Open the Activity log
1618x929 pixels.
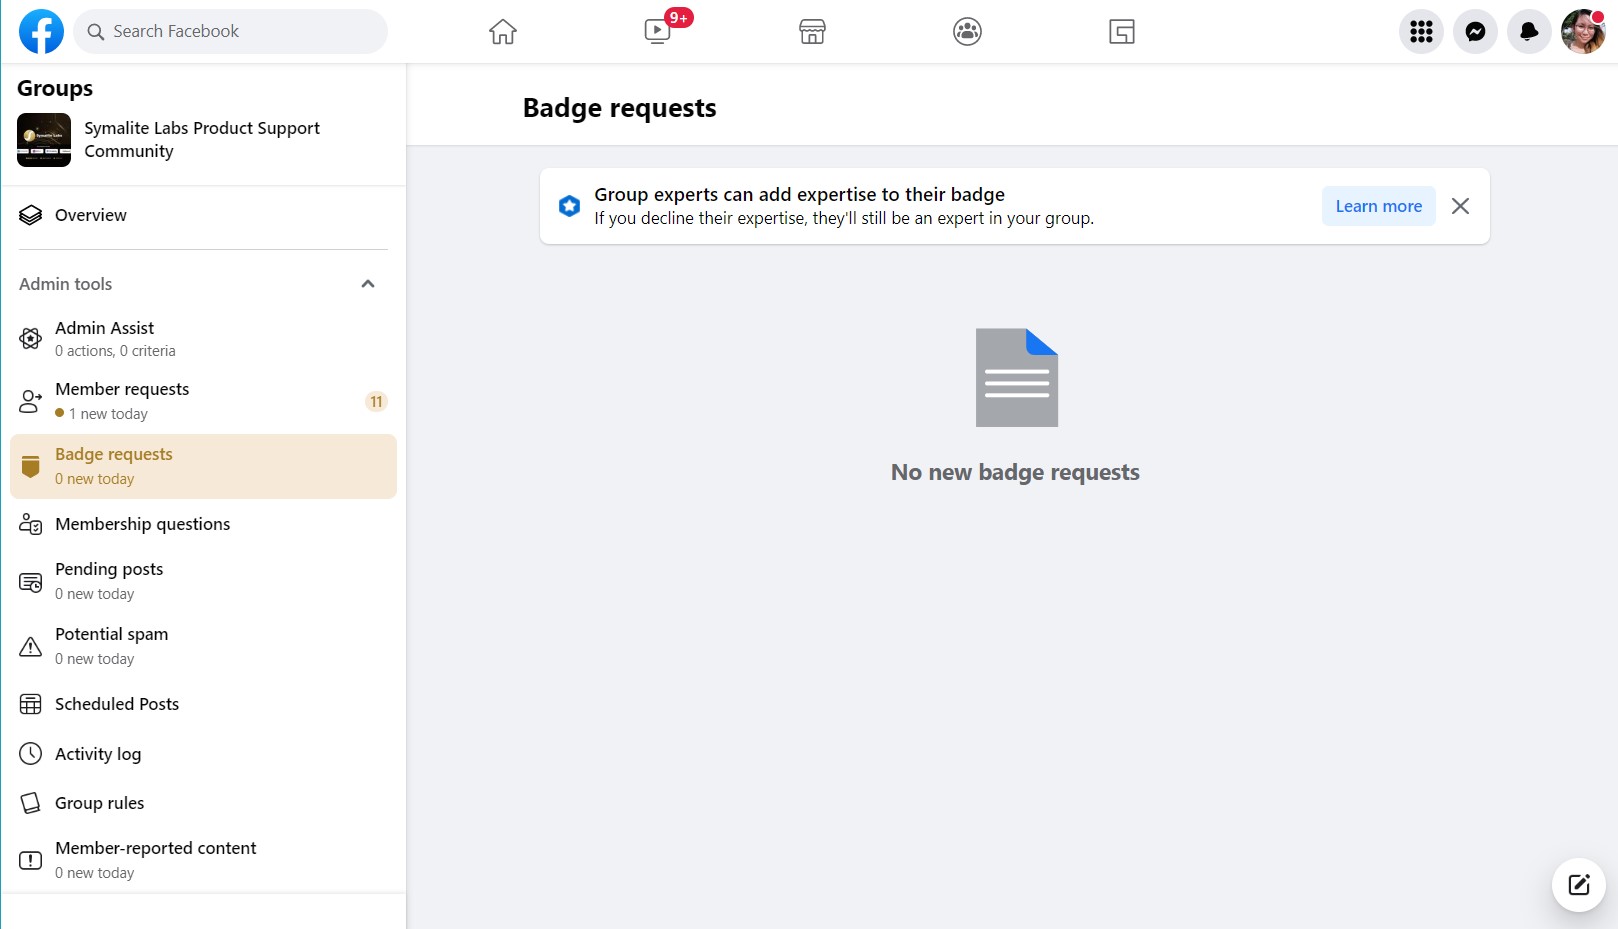click(x=97, y=753)
